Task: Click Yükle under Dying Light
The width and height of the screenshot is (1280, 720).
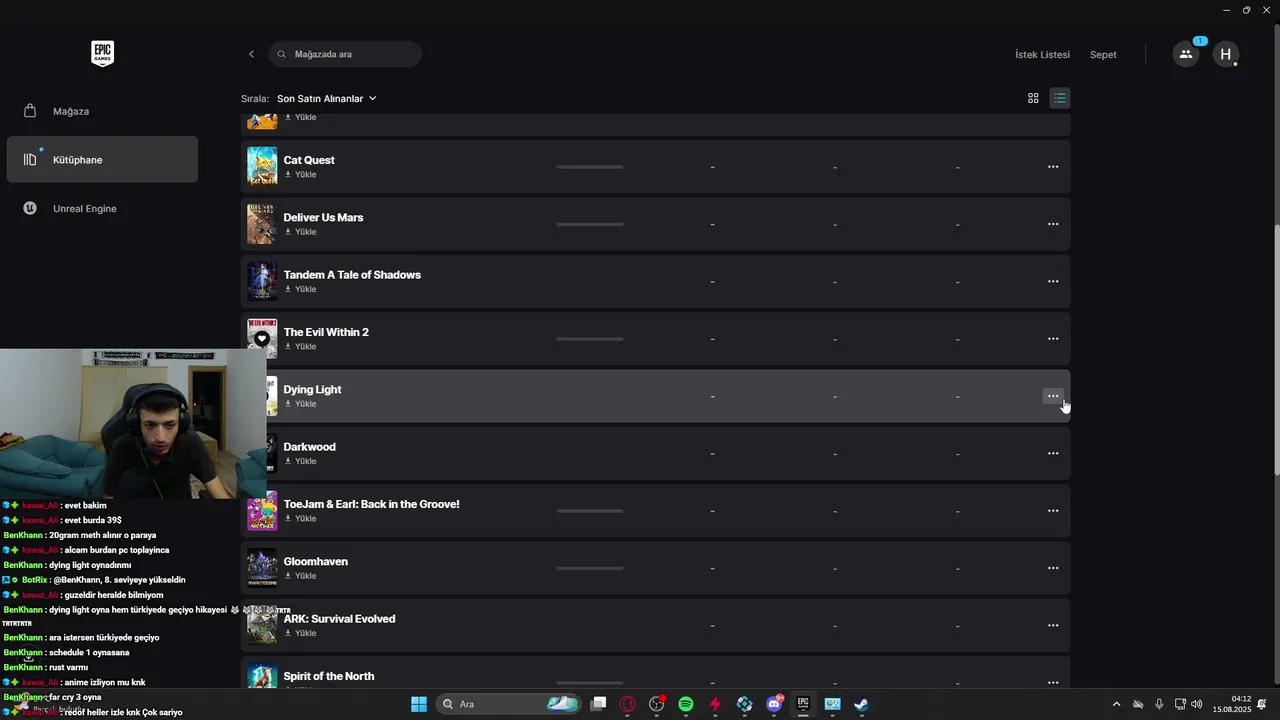Action: pyautogui.click(x=300, y=404)
